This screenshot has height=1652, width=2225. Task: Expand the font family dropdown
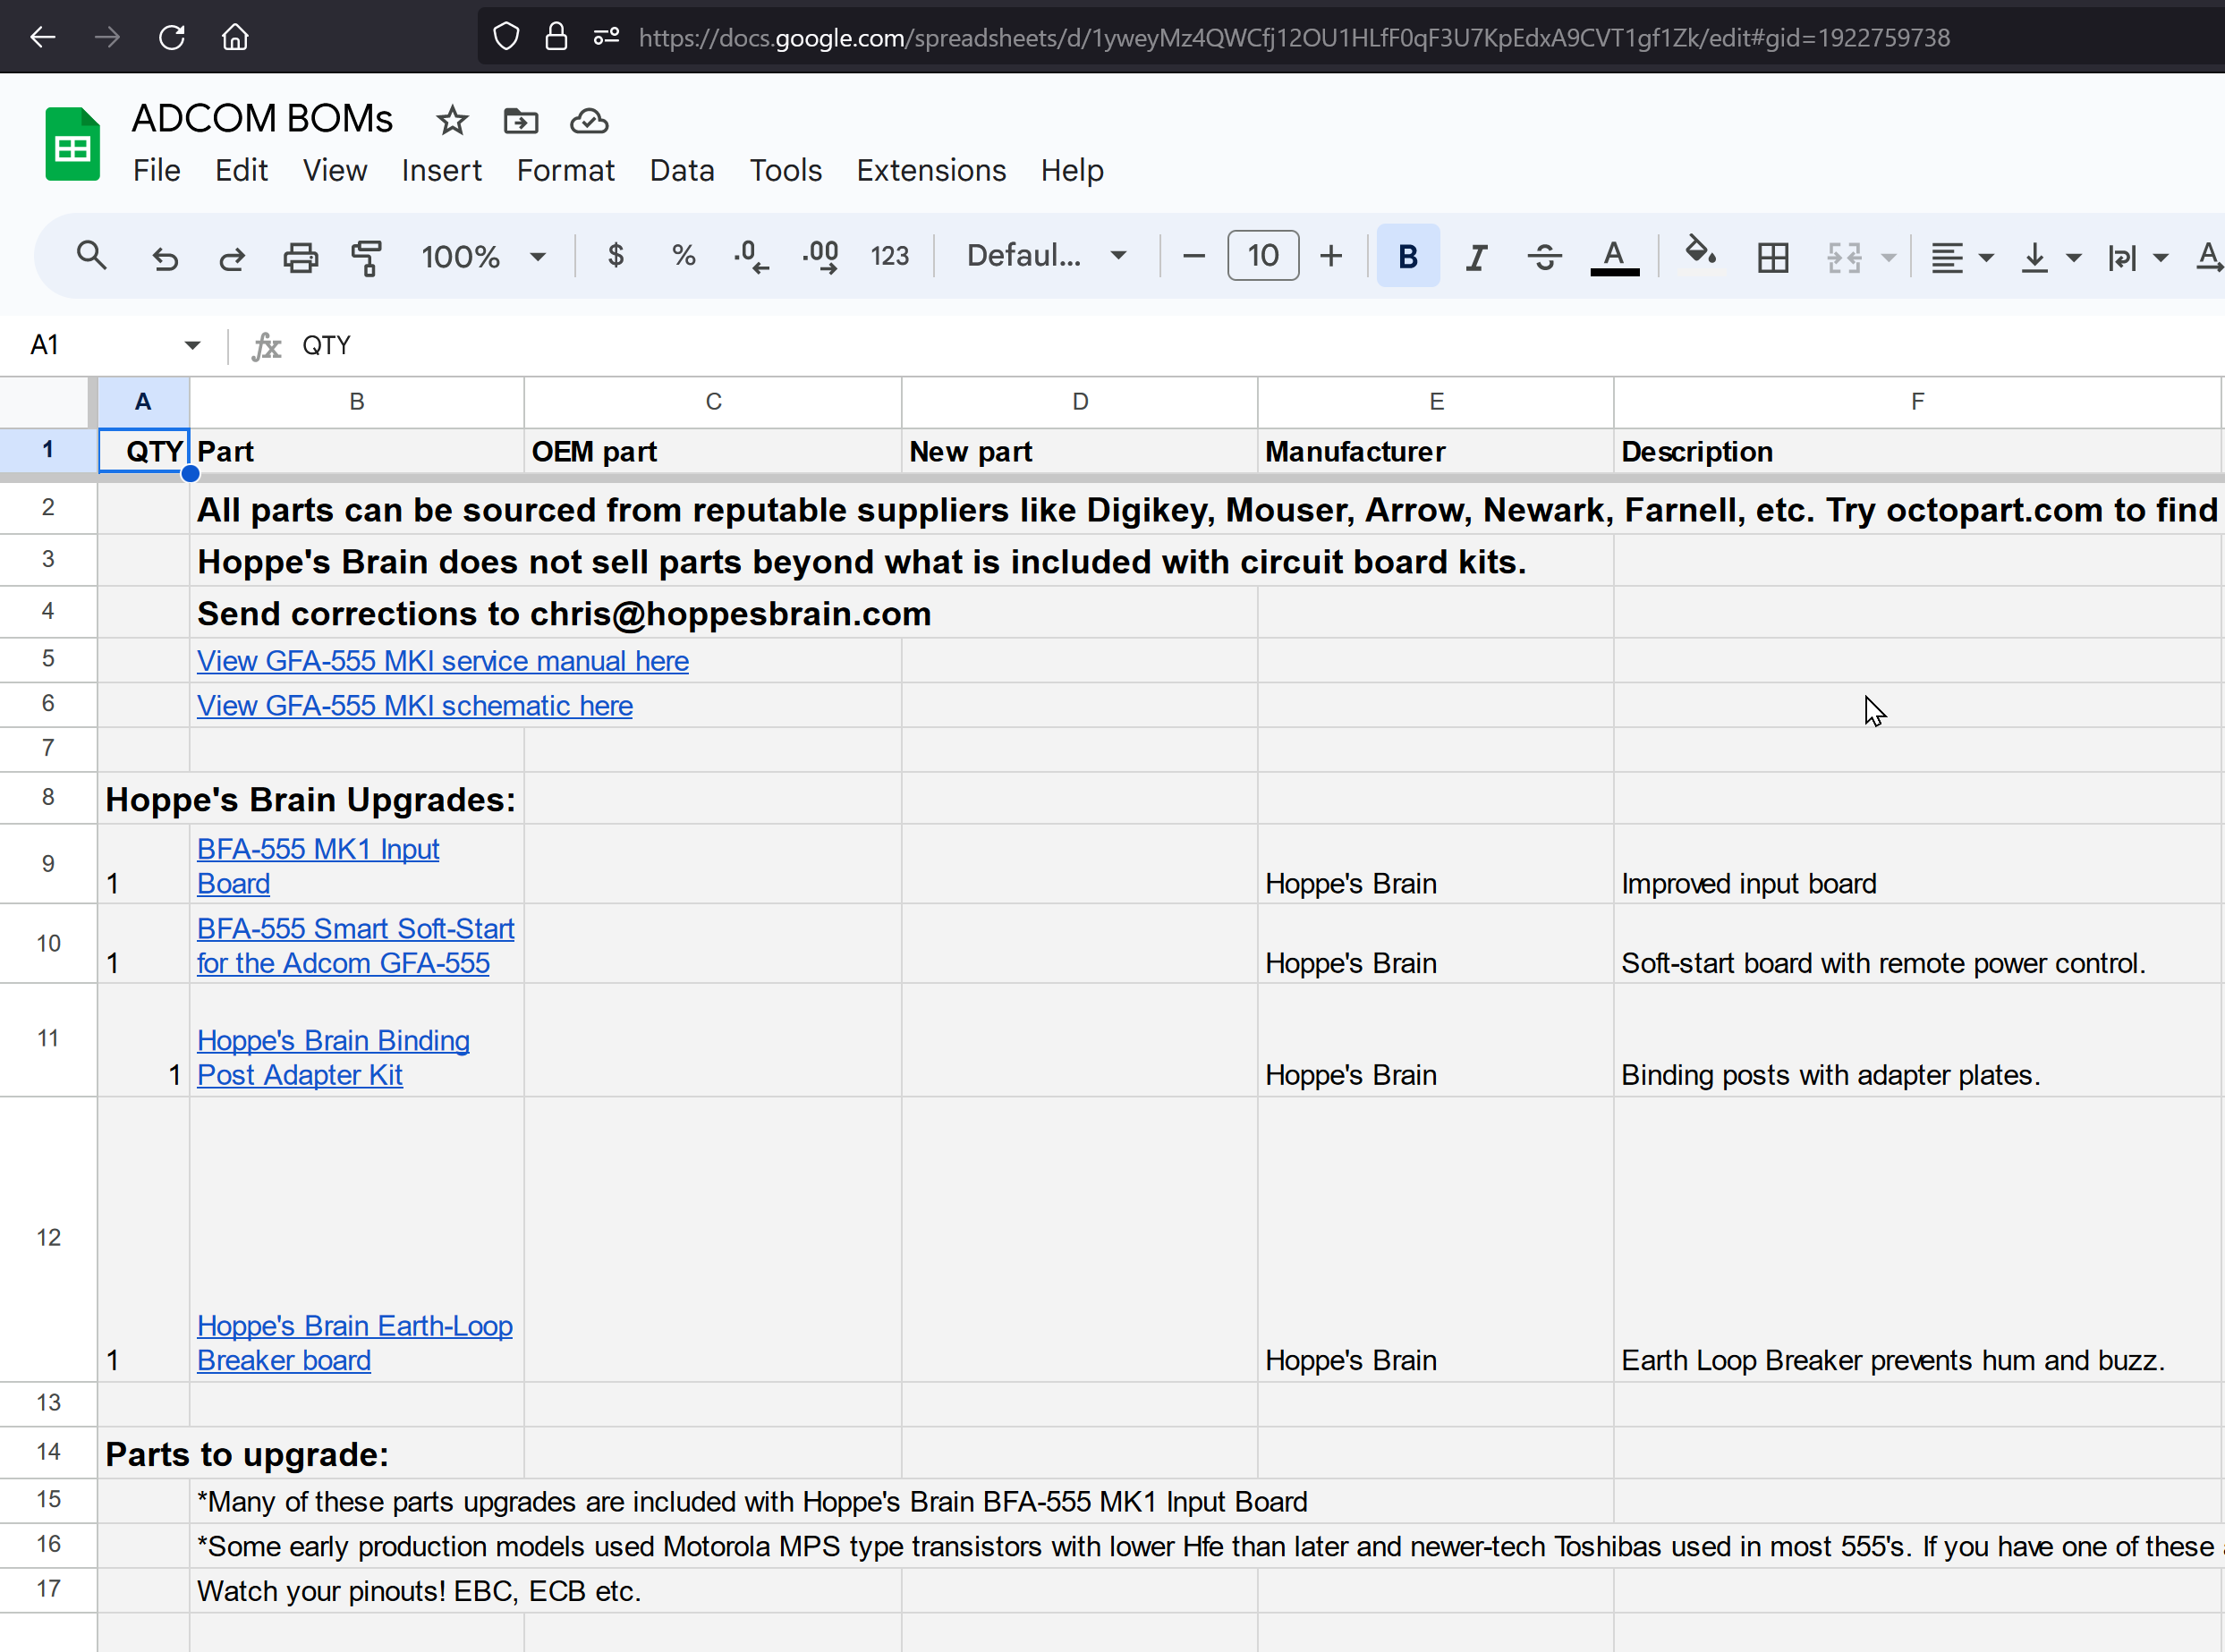(1046, 256)
